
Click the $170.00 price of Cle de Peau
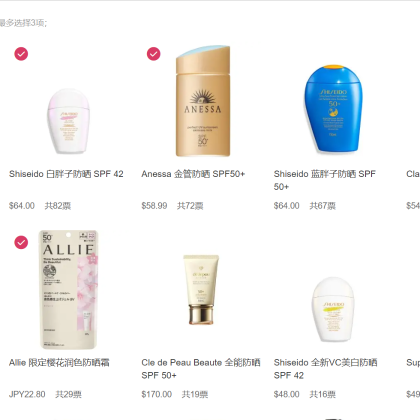(156, 394)
